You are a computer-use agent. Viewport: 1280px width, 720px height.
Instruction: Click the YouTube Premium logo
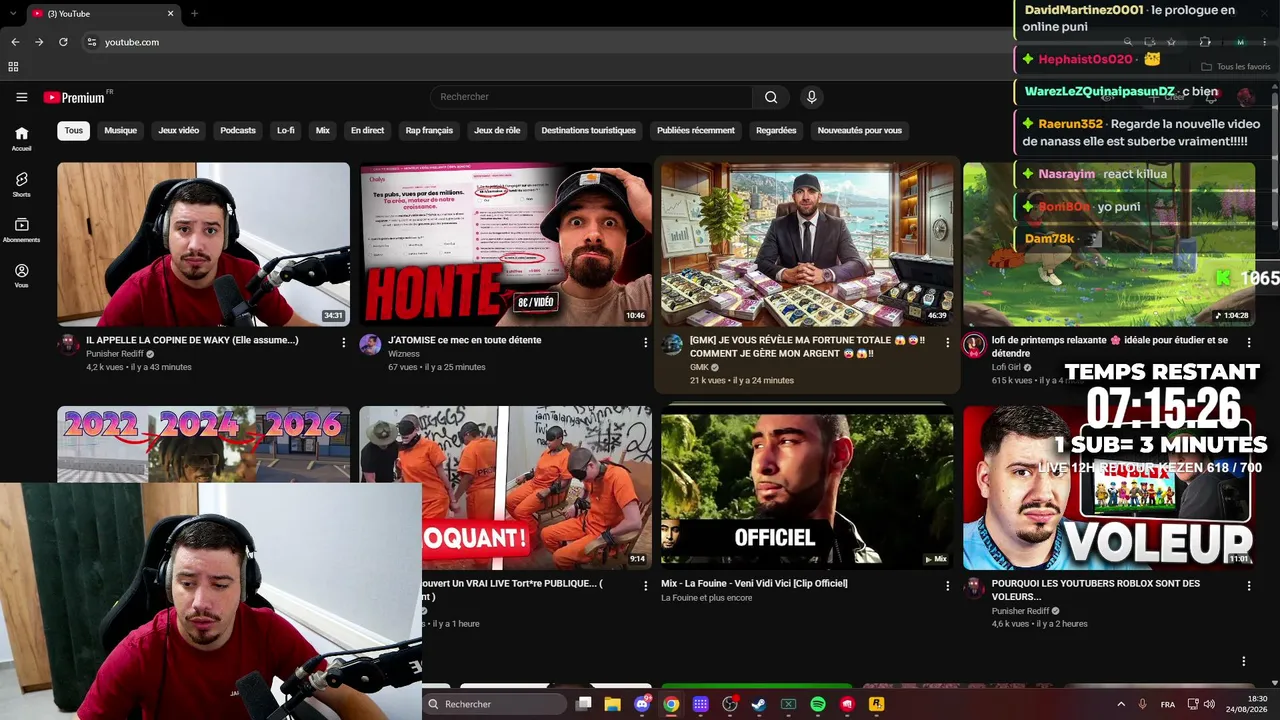[74, 97]
